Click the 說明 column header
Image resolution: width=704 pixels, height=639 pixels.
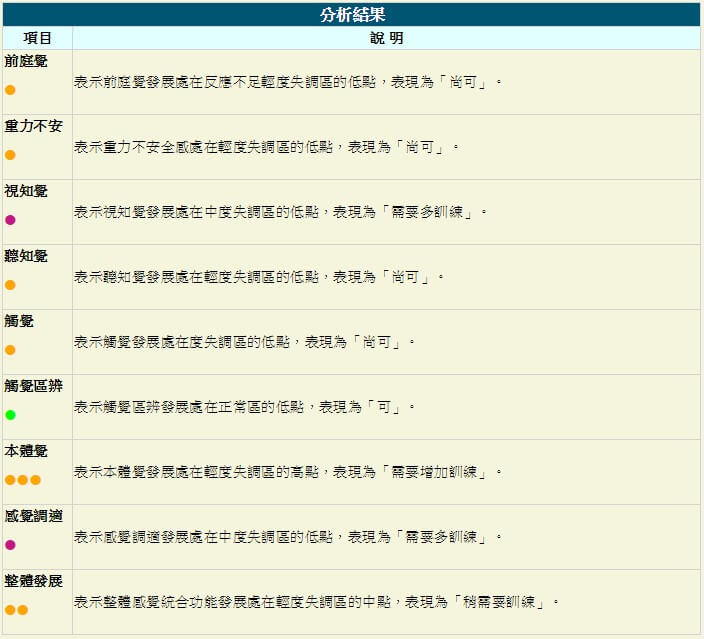[387, 38]
